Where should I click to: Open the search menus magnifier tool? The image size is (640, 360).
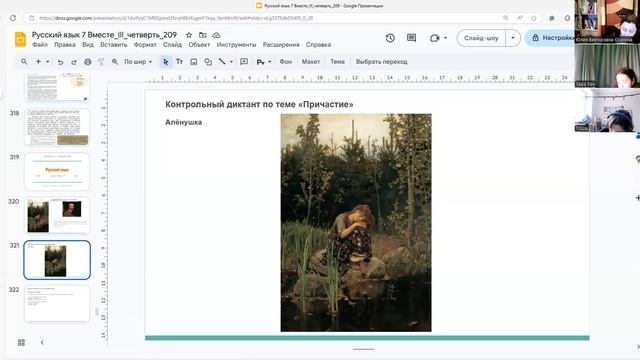[24, 62]
